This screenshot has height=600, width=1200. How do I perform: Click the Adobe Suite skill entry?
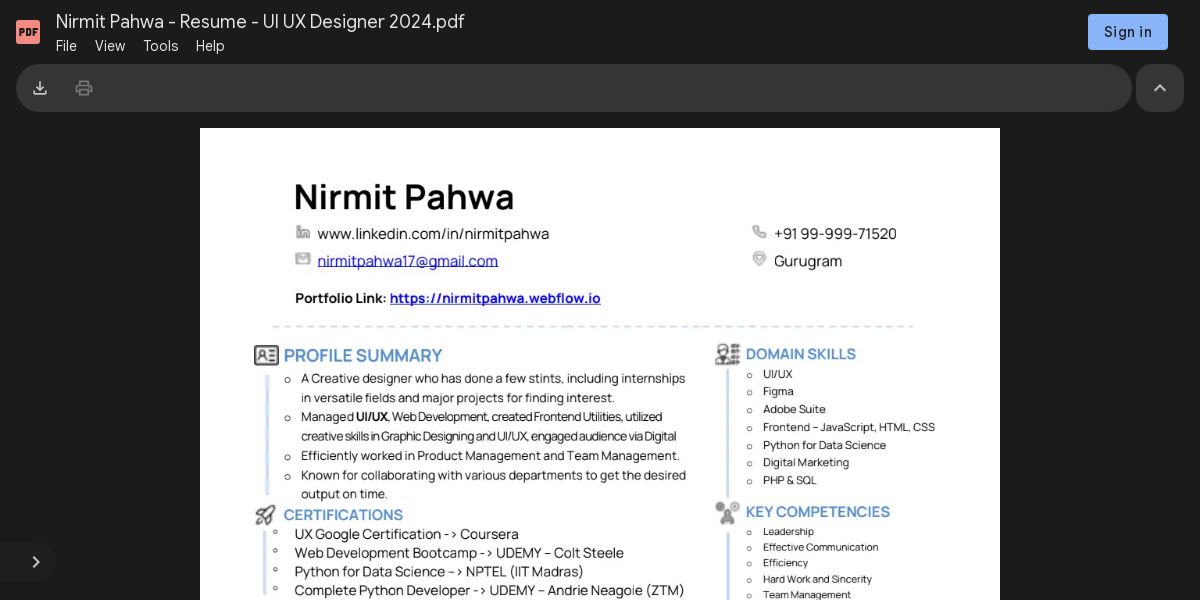point(794,409)
